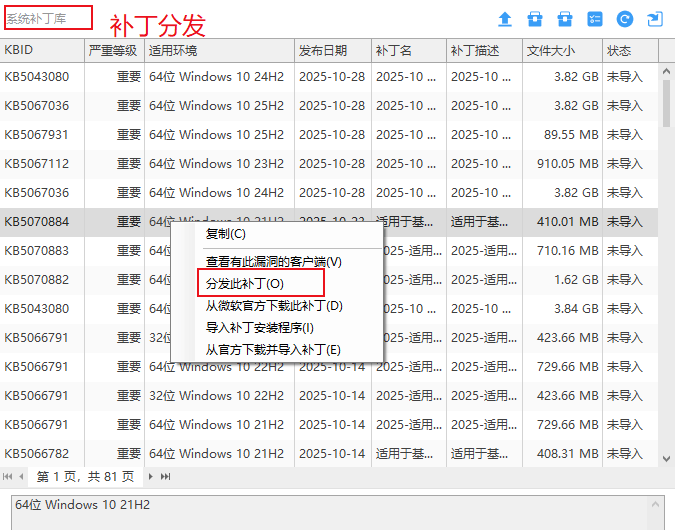Sort by the 发布日期 column header
Viewport: 675px width, 530px height.
point(333,50)
